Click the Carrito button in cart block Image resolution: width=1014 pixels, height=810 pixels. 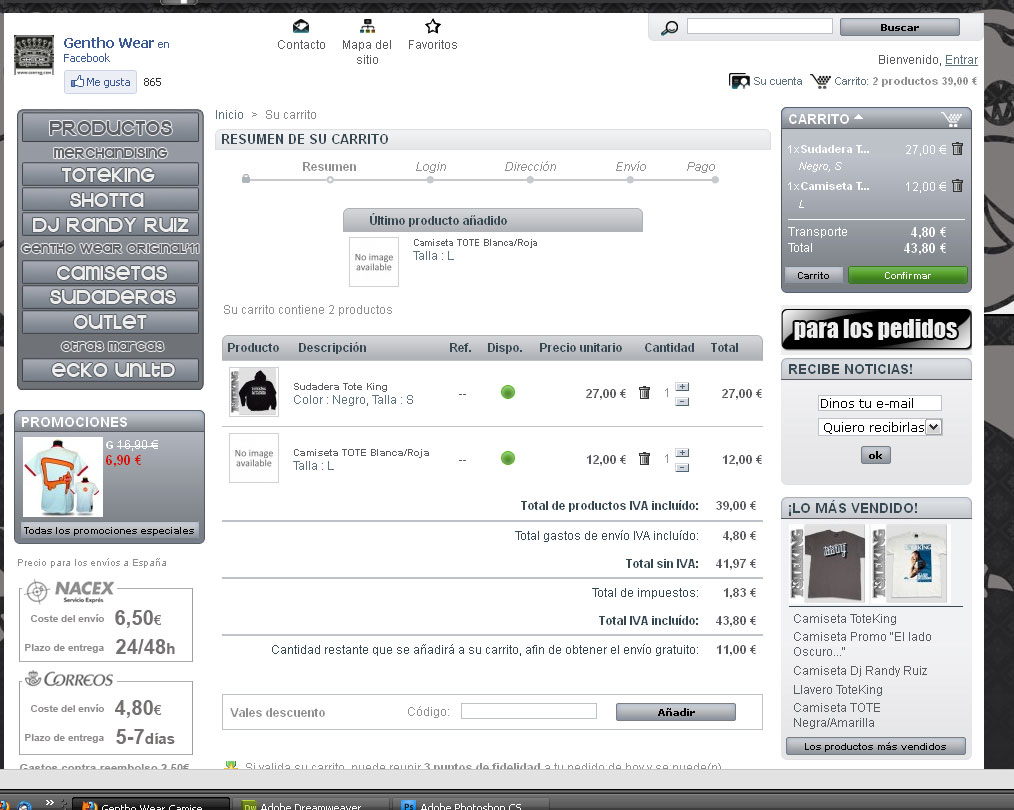point(814,275)
